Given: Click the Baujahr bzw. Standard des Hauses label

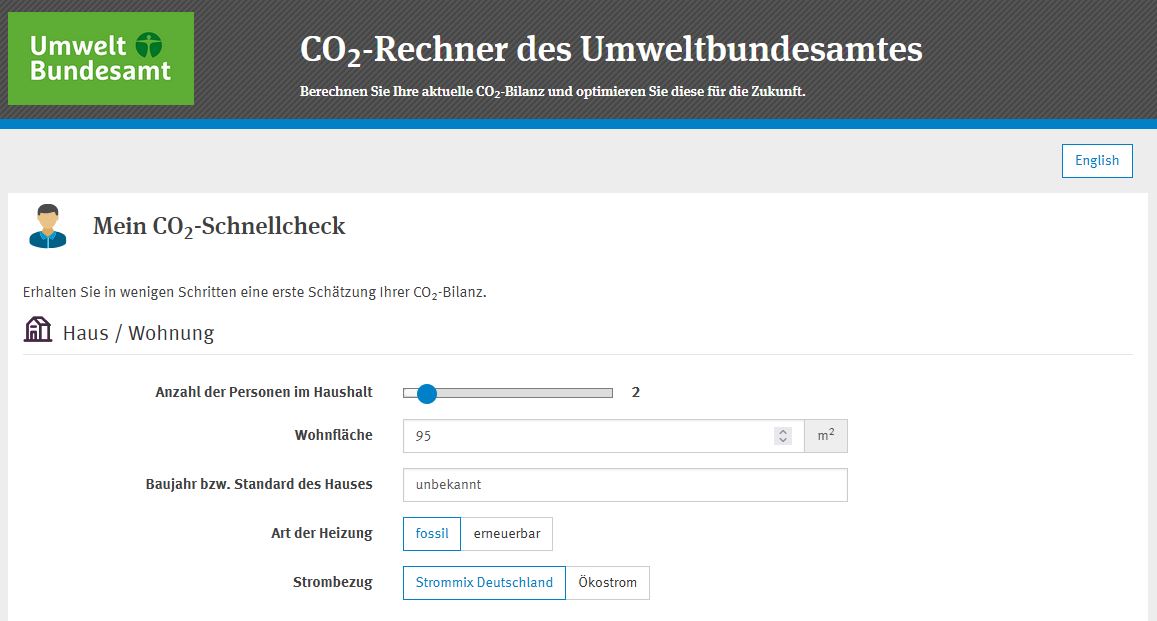Looking at the screenshot, I should tap(259, 485).
